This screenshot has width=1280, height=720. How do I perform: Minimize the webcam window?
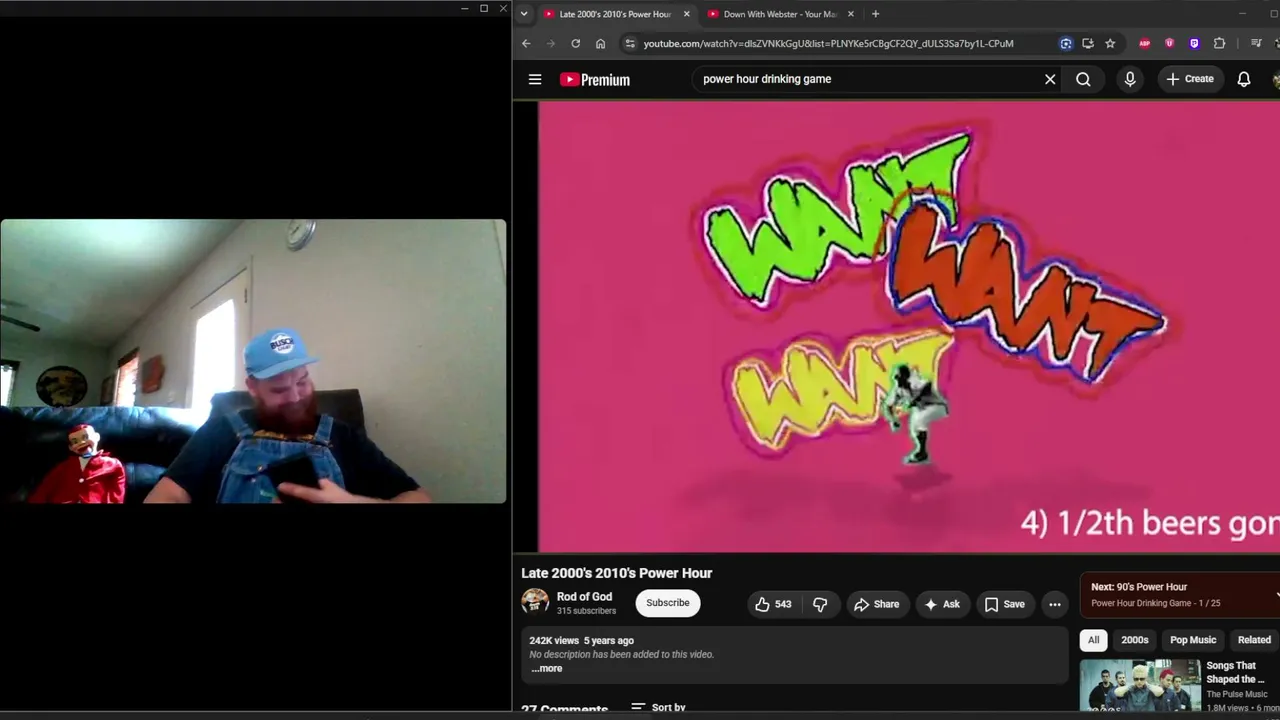tap(464, 9)
